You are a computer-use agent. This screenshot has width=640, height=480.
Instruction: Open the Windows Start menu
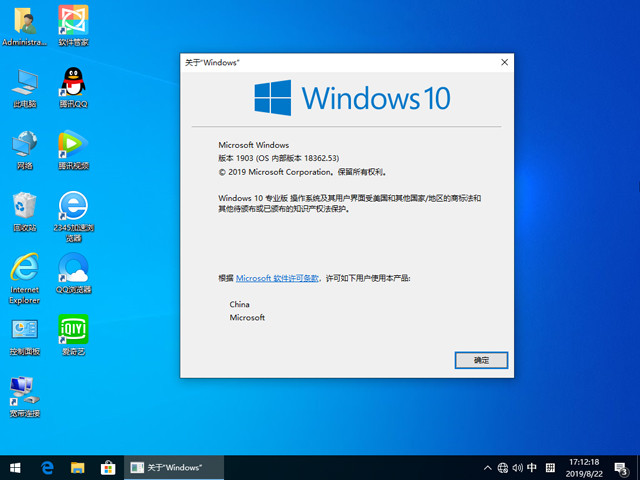tap(15, 467)
